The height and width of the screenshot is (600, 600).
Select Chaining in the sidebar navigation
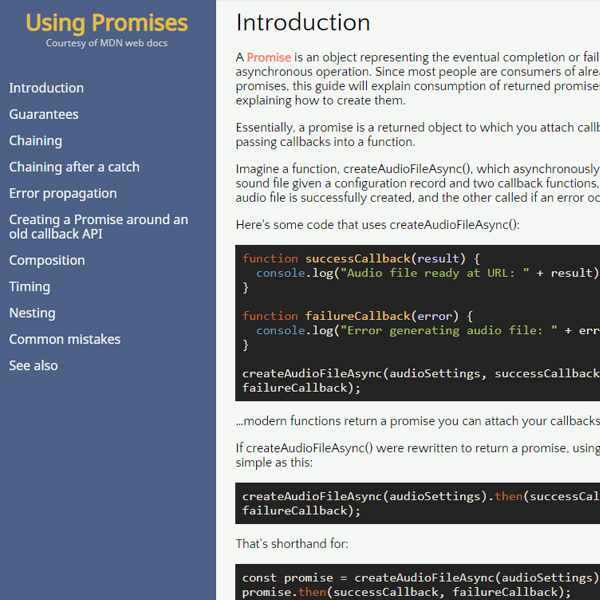(35, 141)
